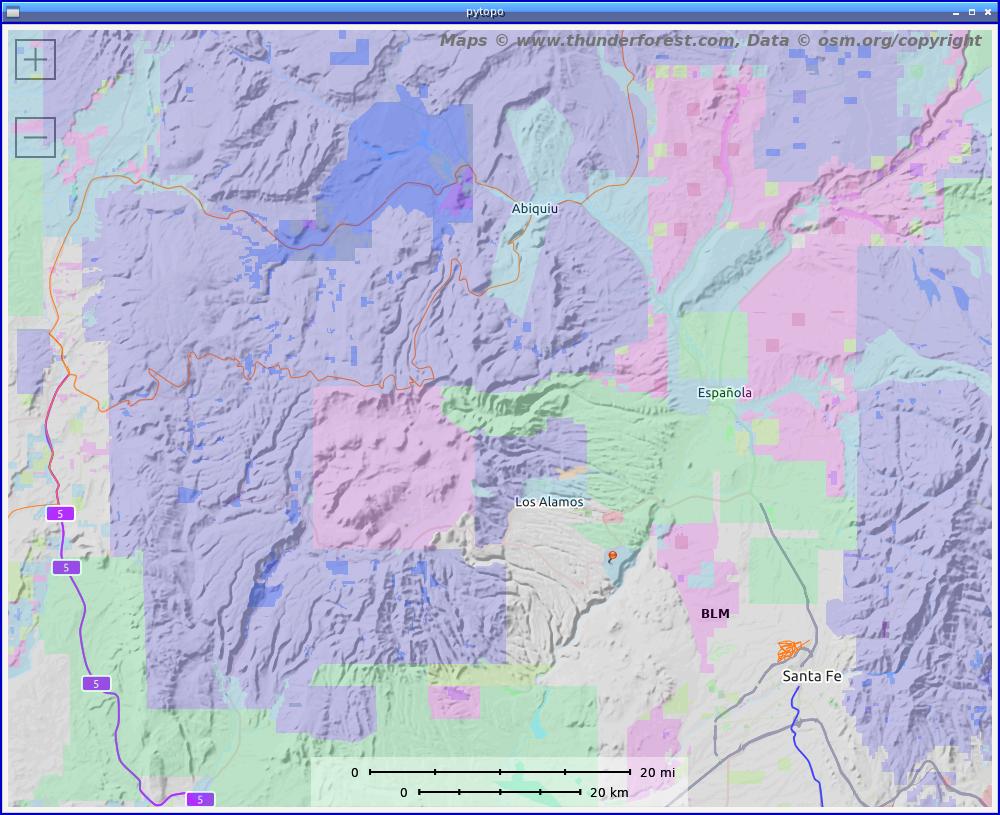This screenshot has width=1000, height=815.
Task: Maximize the pytopo window
Action: point(972,12)
